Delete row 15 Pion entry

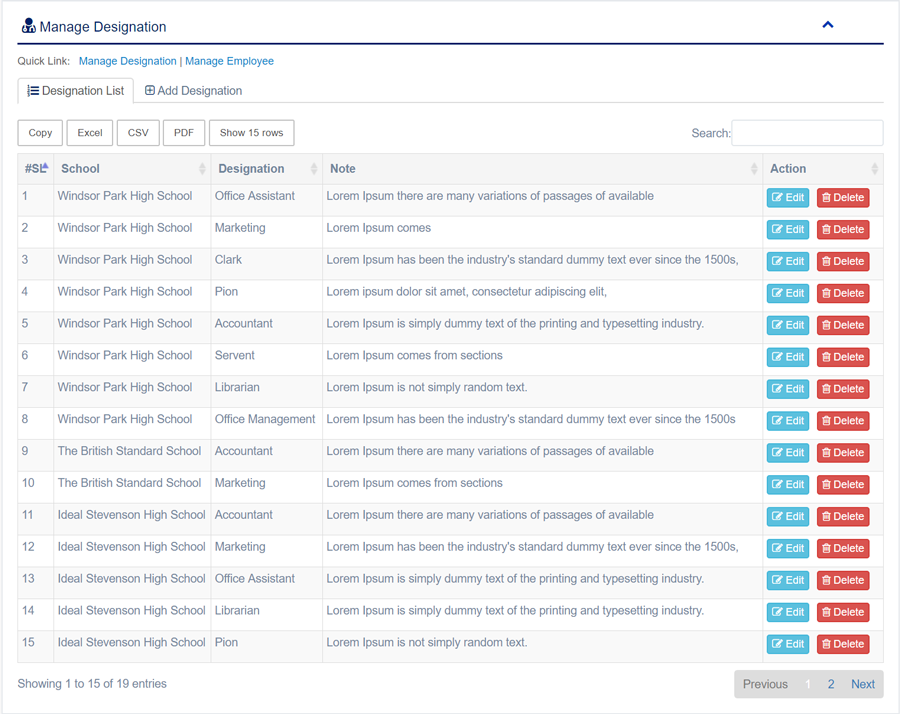coord(843,644)
